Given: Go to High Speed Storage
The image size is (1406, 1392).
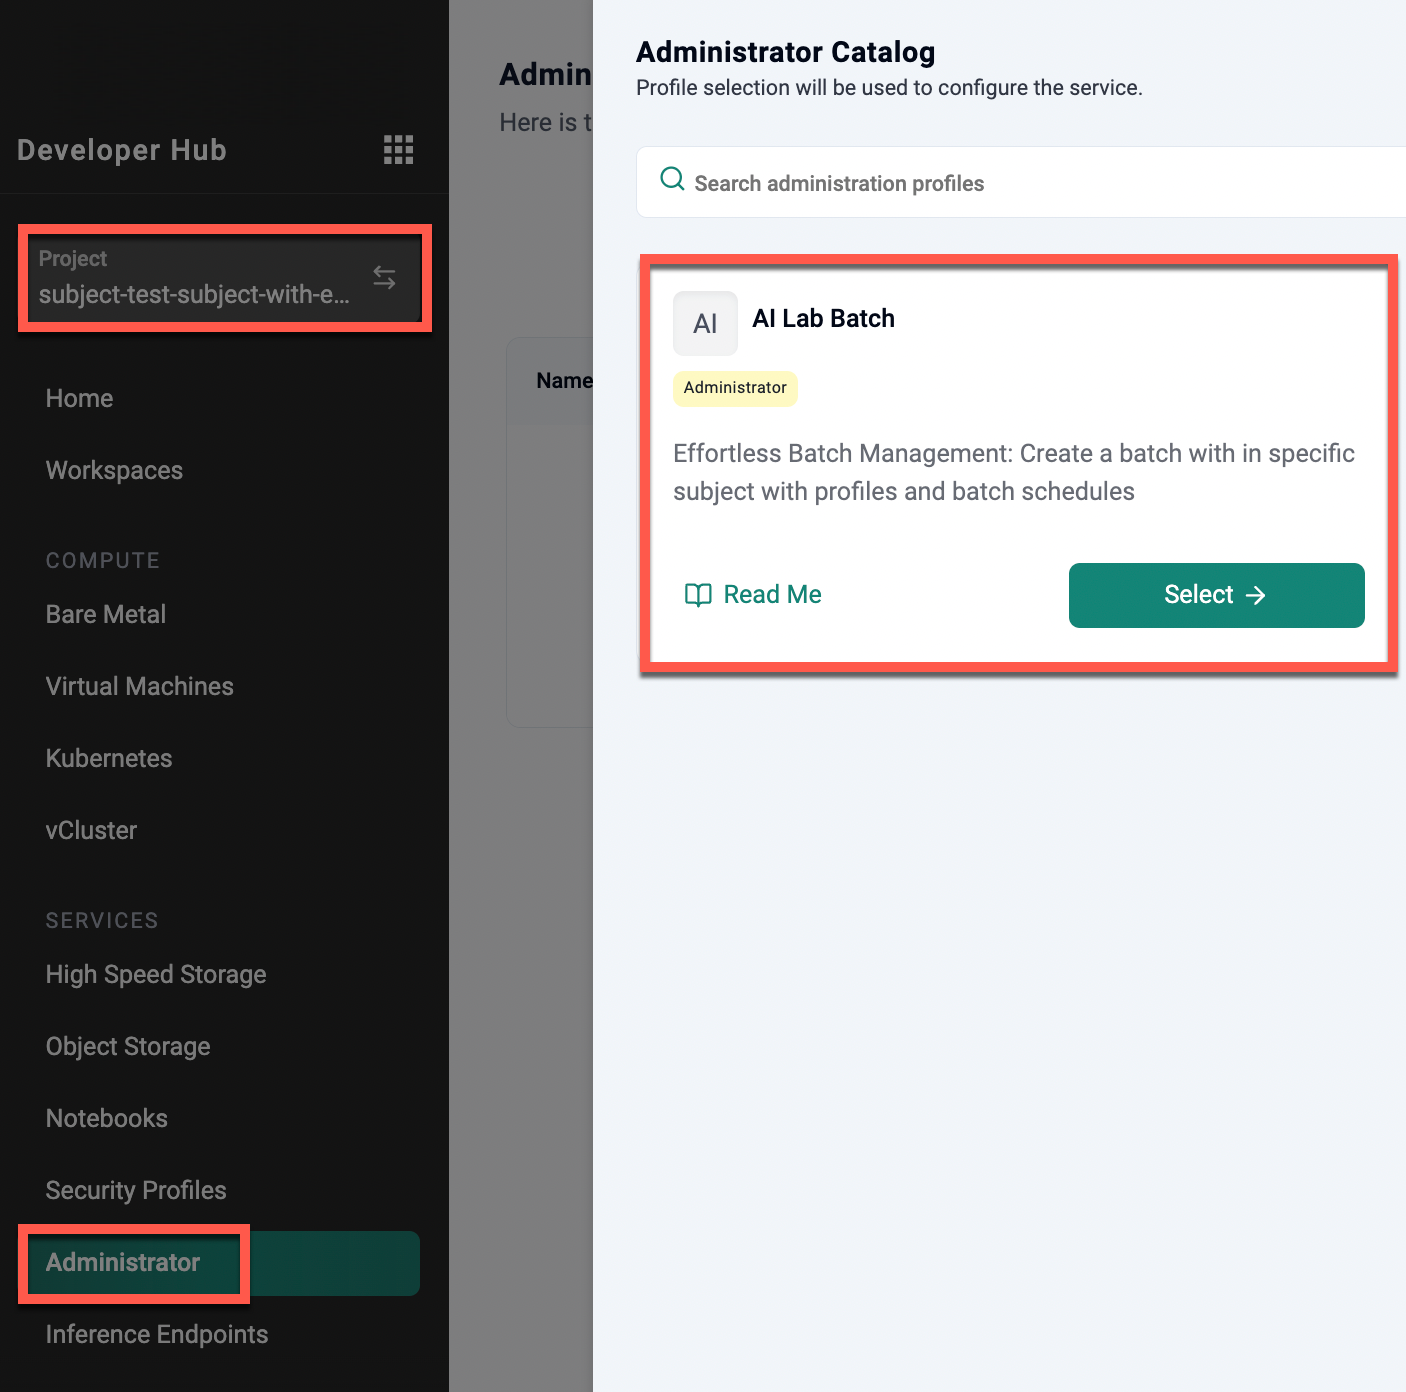Looking at the screenshot, I should 156,974.
